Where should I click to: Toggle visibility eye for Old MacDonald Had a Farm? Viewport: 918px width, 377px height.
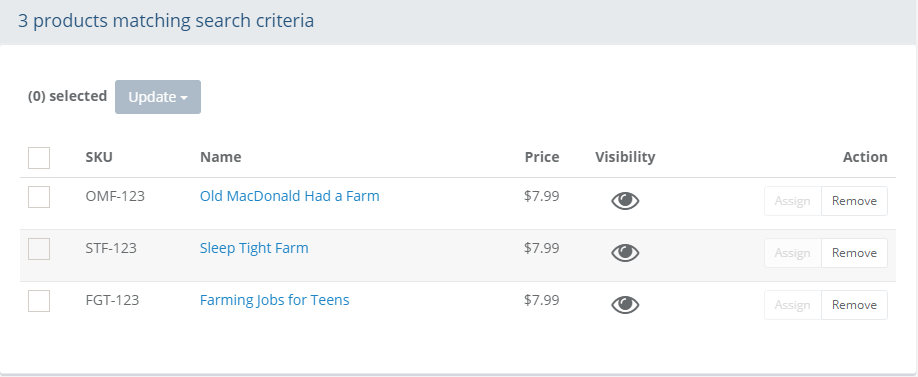point(625,201)
